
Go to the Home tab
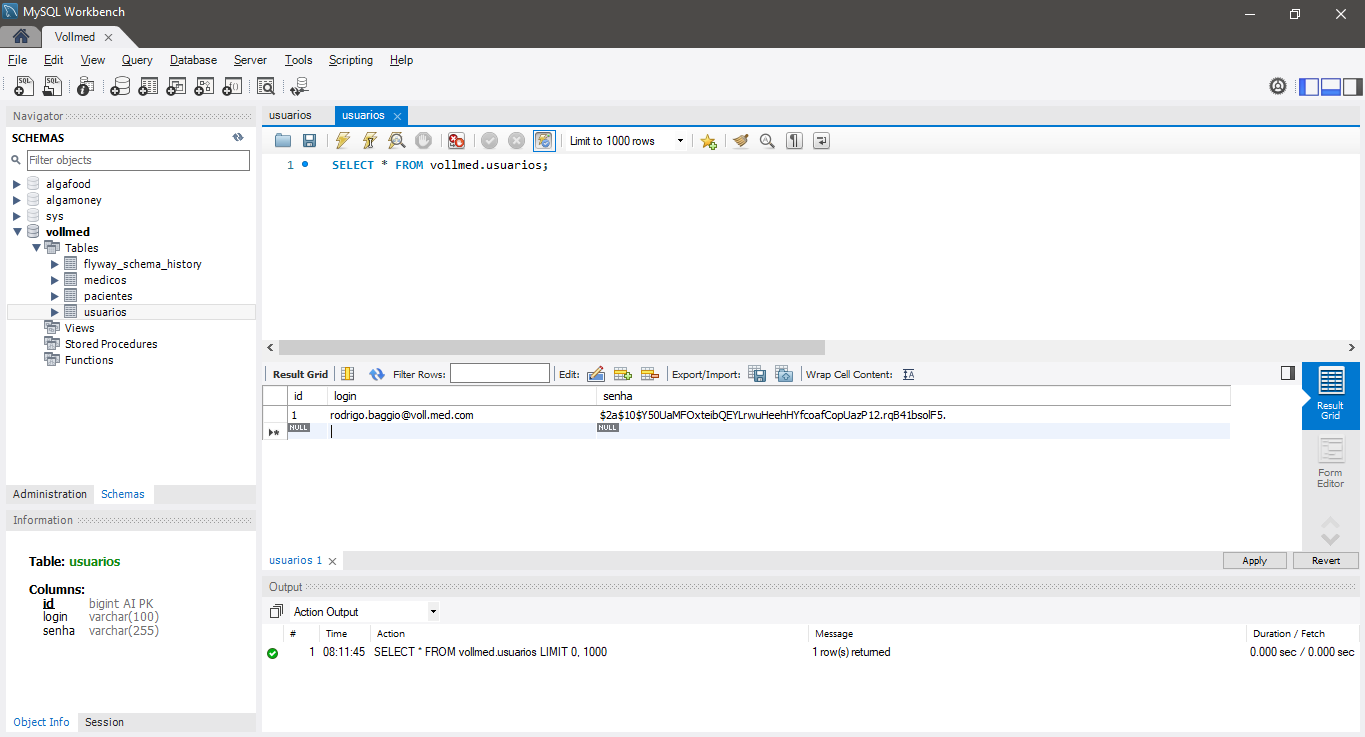[x=20, y=37]
